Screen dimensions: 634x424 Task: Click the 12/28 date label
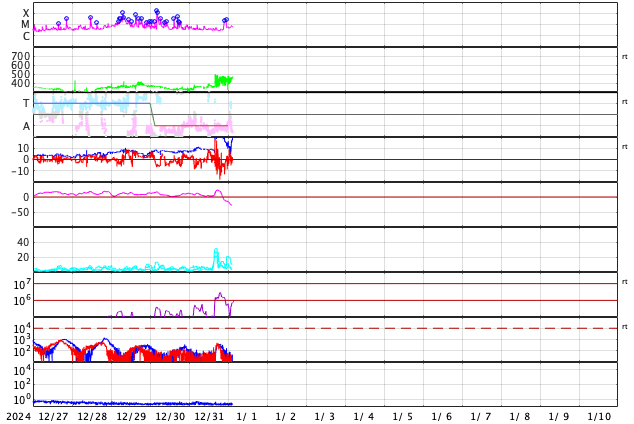(x=92, y=417)
